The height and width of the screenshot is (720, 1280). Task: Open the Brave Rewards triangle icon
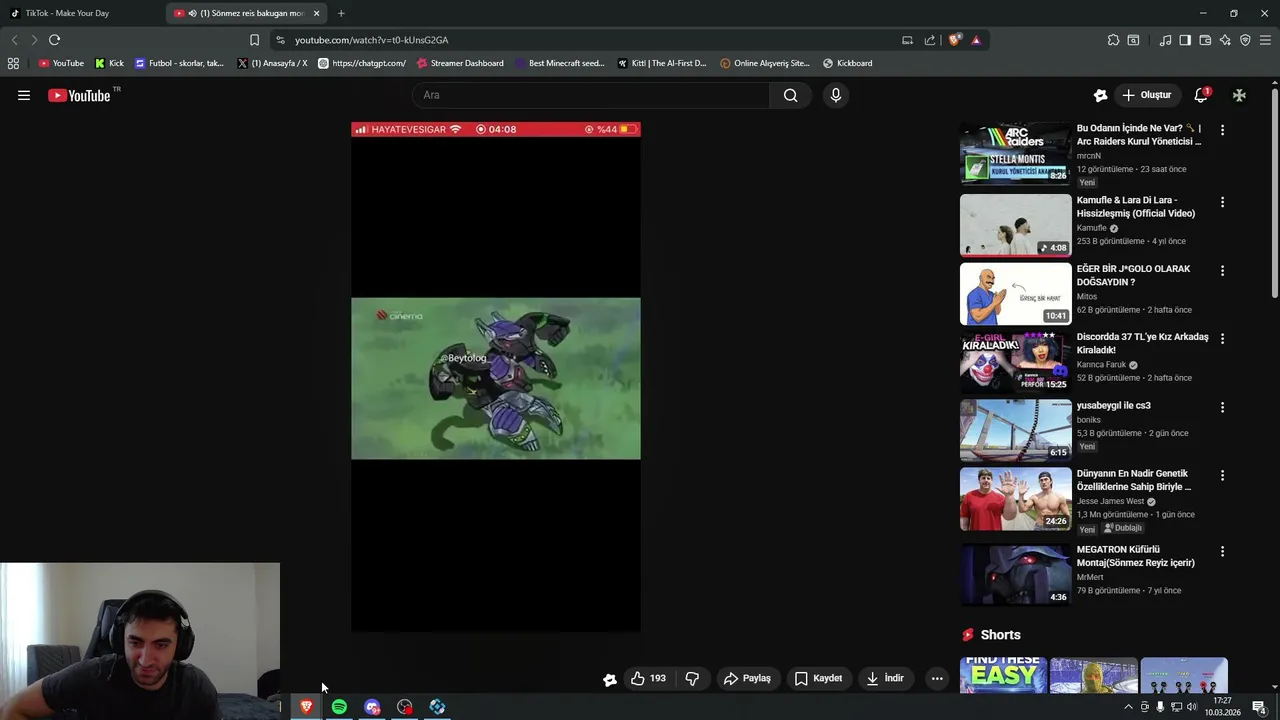976,40
